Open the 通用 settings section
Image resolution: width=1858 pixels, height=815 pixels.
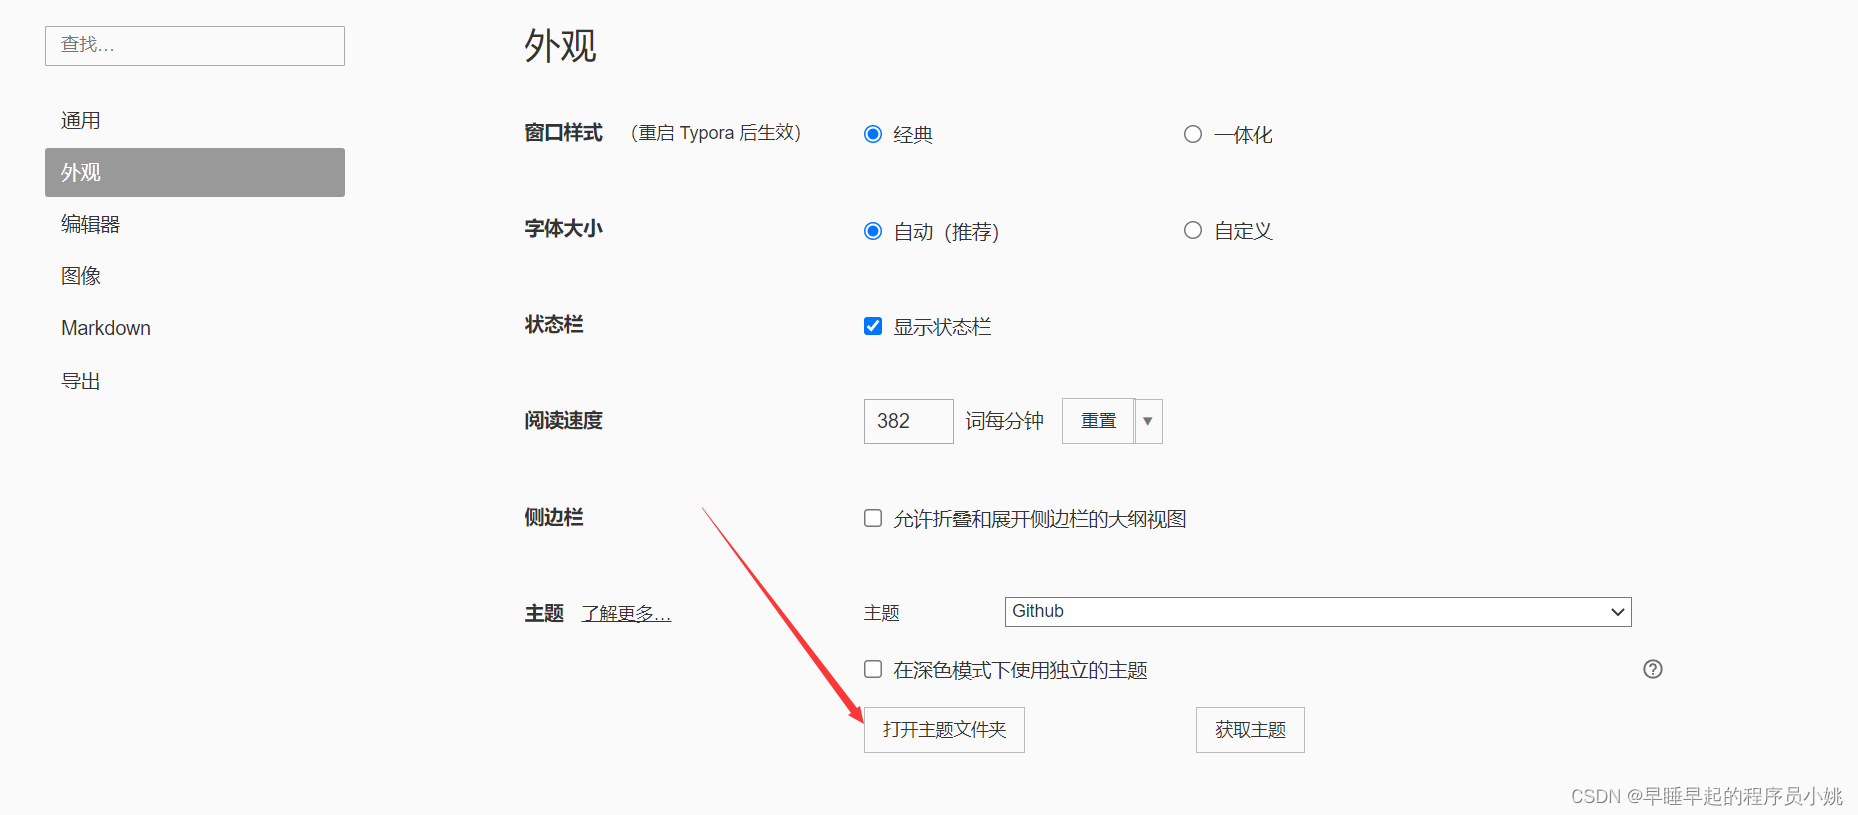pos(195,121)
